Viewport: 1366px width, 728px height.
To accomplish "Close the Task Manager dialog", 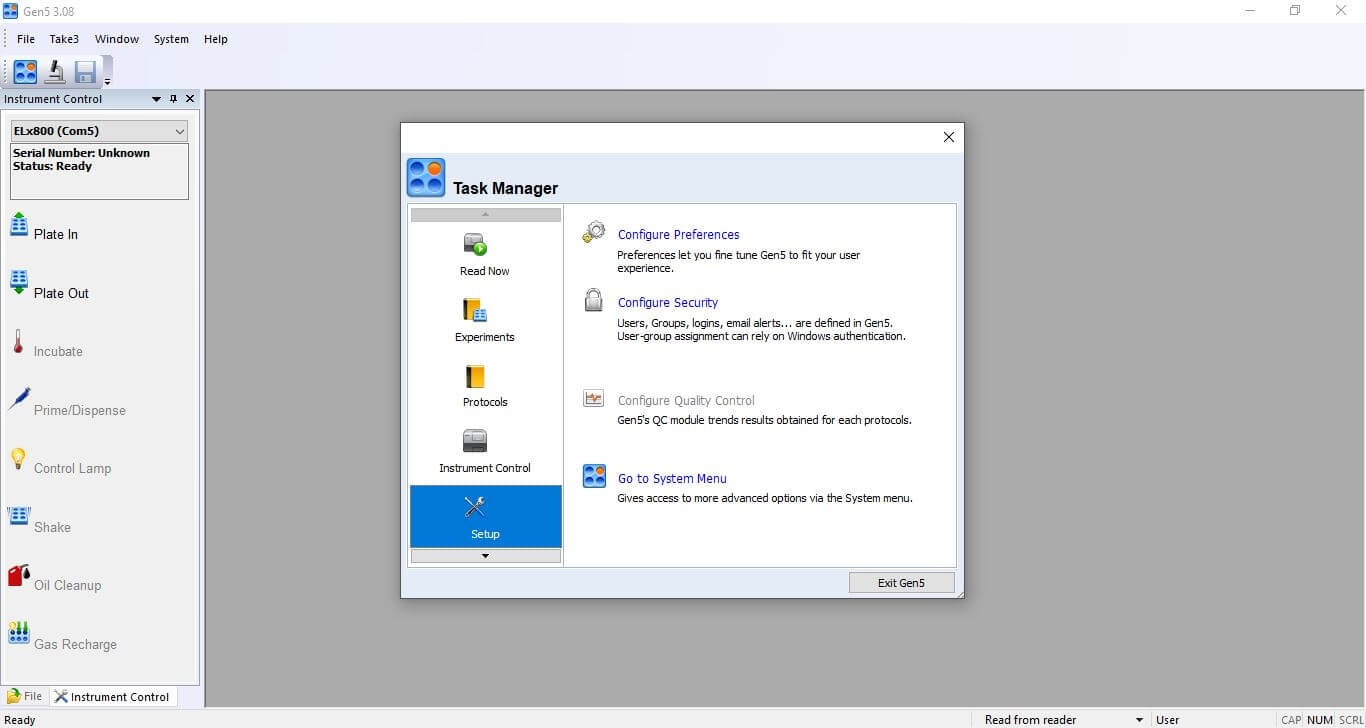I will [949, 137].
